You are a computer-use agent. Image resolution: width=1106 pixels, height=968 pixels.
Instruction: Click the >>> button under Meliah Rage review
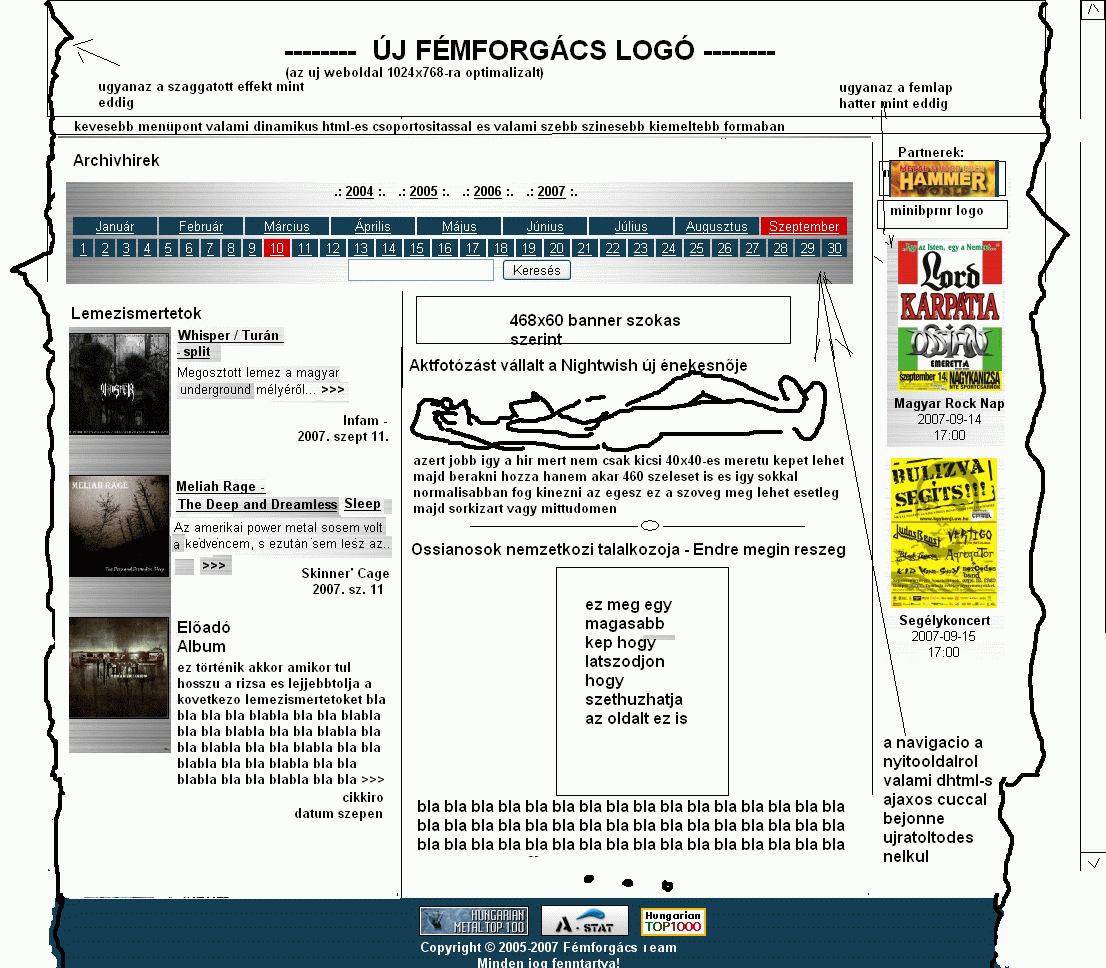click(214, 566)
